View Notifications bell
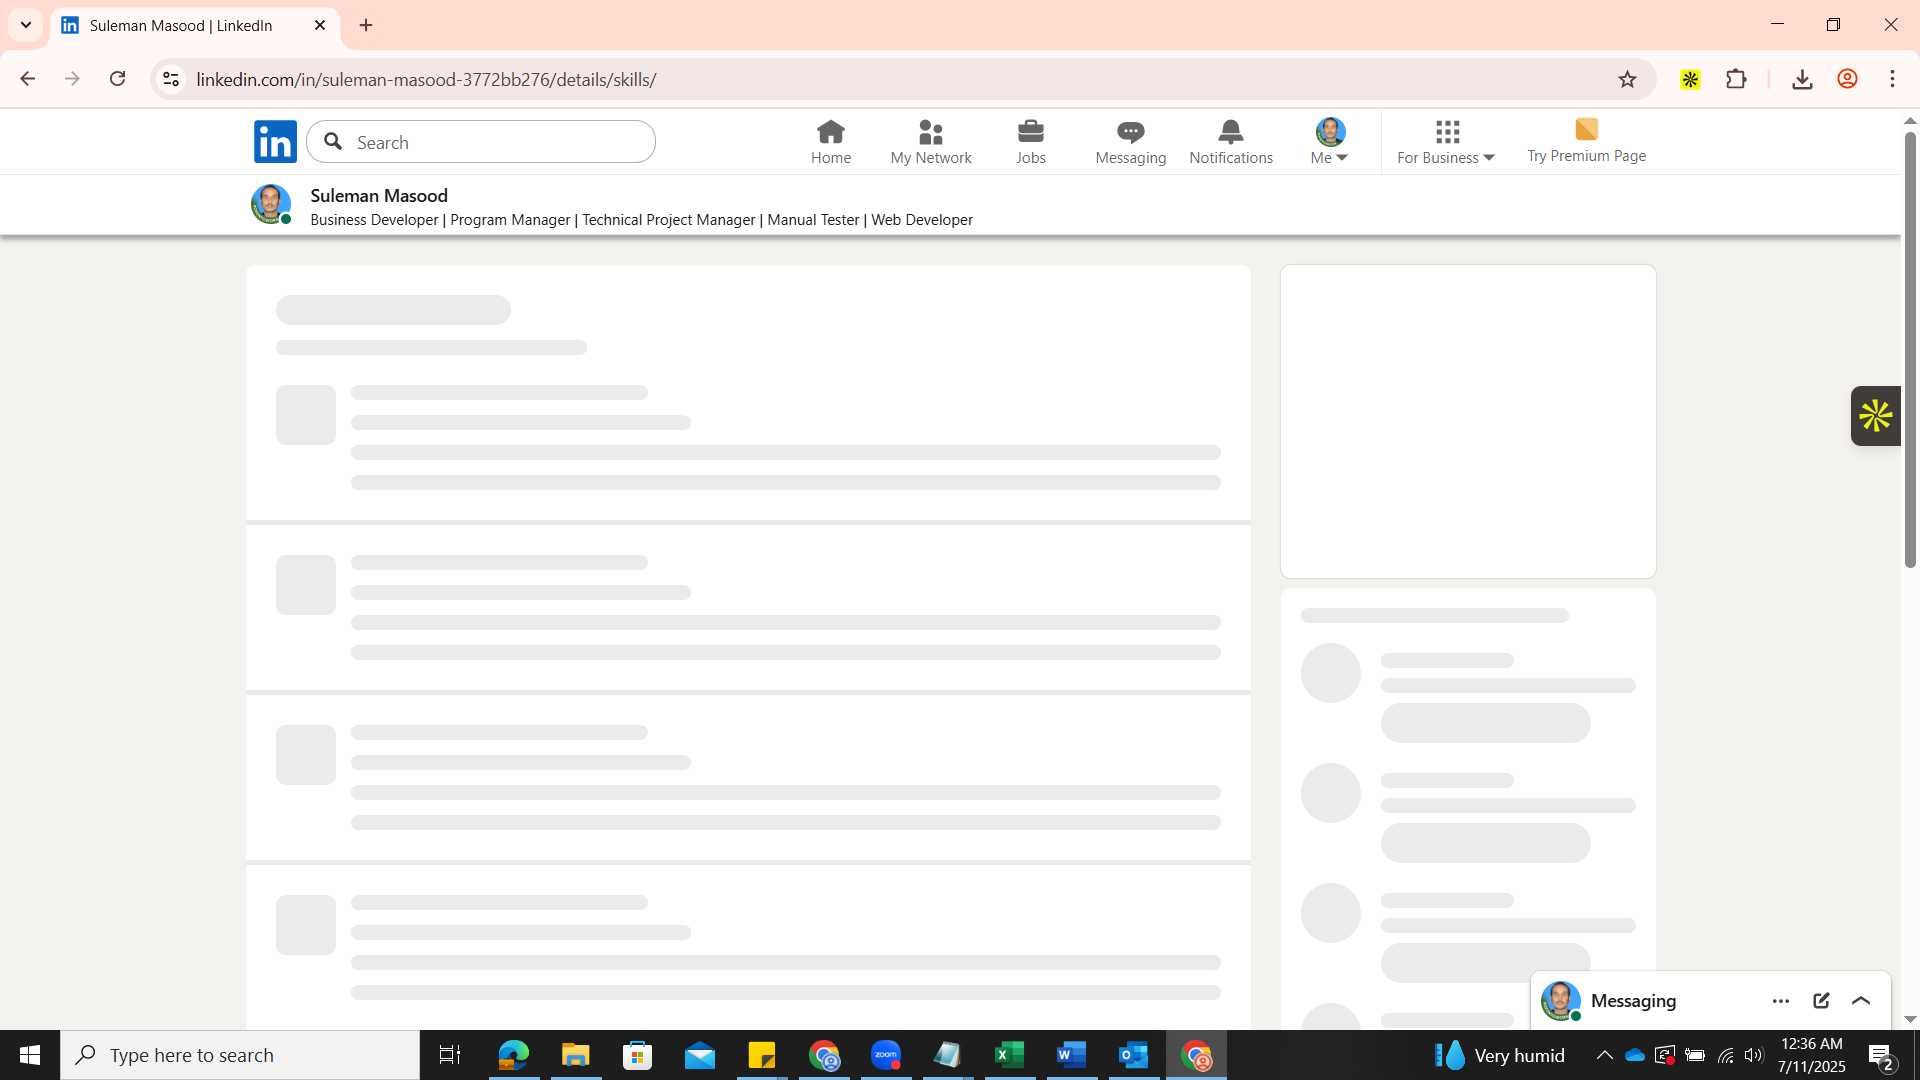Screen dimensions: 1920x1080 coord(1230,142)
